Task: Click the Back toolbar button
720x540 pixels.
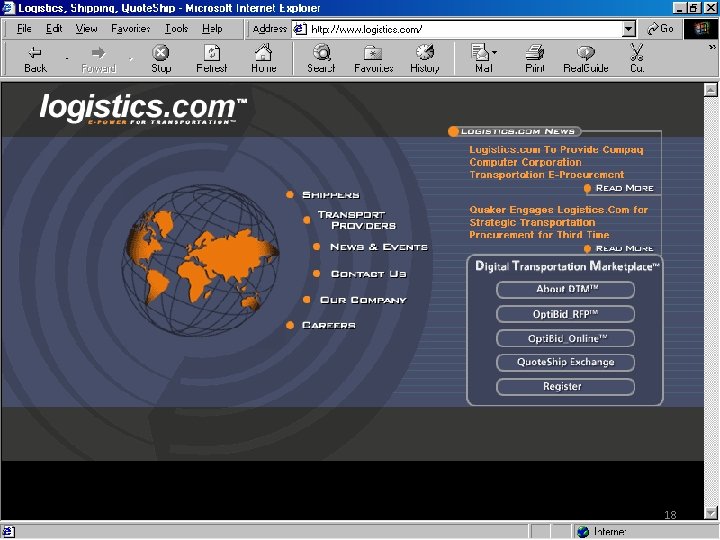Action: click(35, 59)
